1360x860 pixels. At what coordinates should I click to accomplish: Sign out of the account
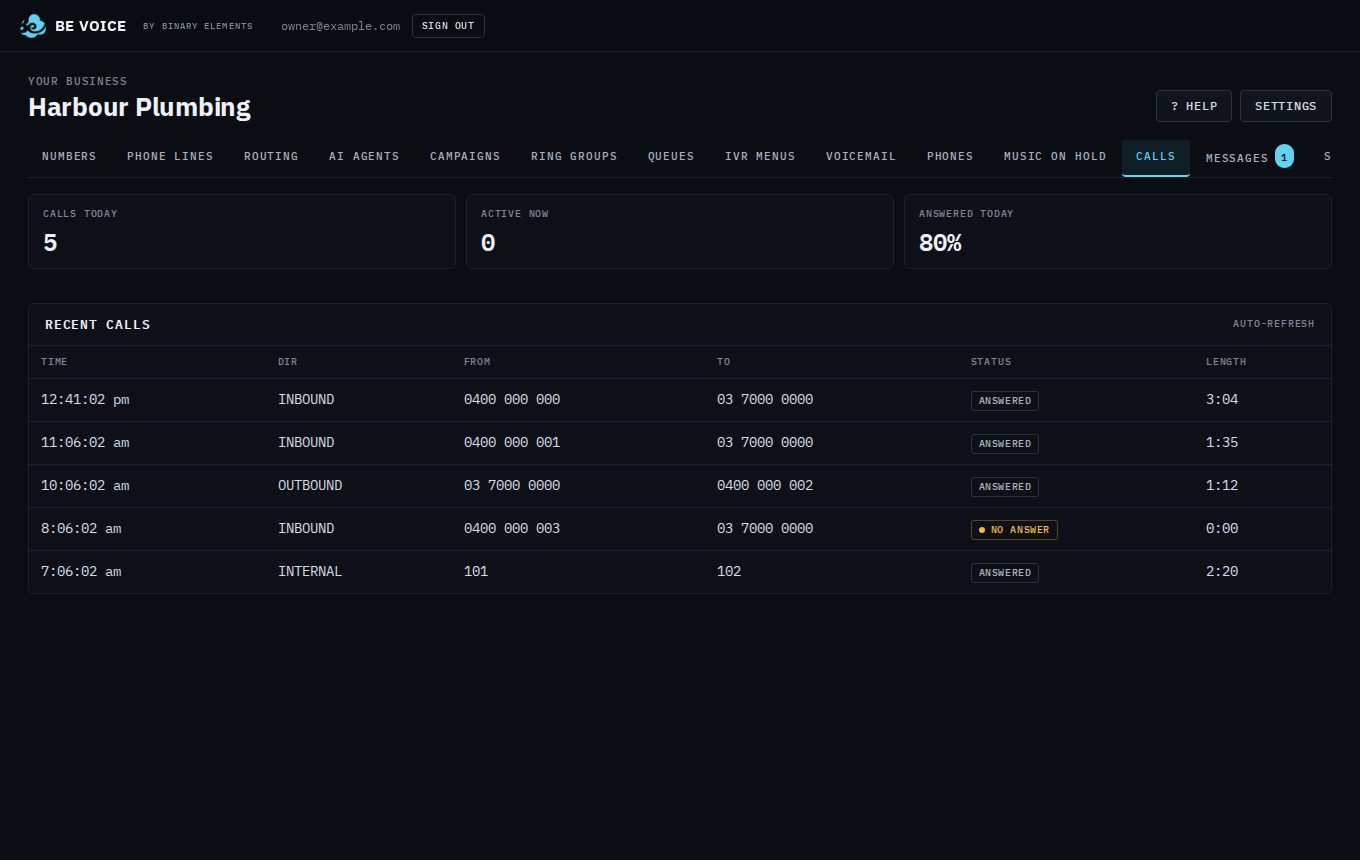point(448,26)
